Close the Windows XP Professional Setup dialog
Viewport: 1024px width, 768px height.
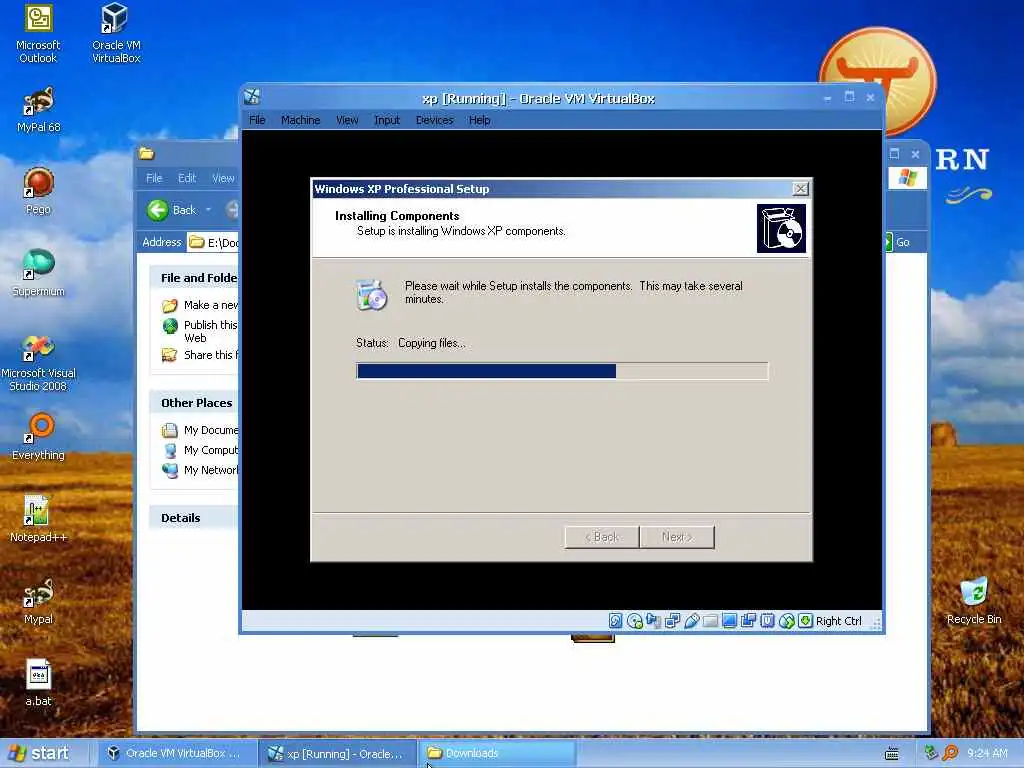point(801,189)
